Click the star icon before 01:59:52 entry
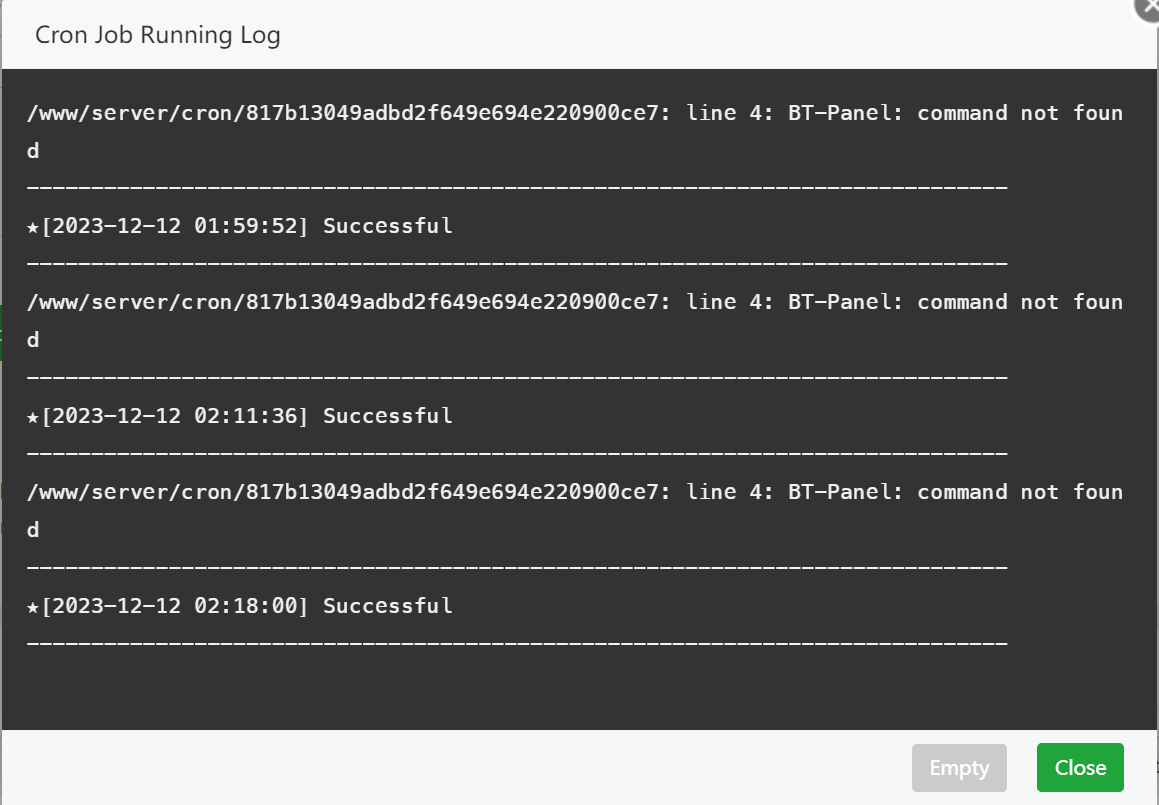 [33, 227]
